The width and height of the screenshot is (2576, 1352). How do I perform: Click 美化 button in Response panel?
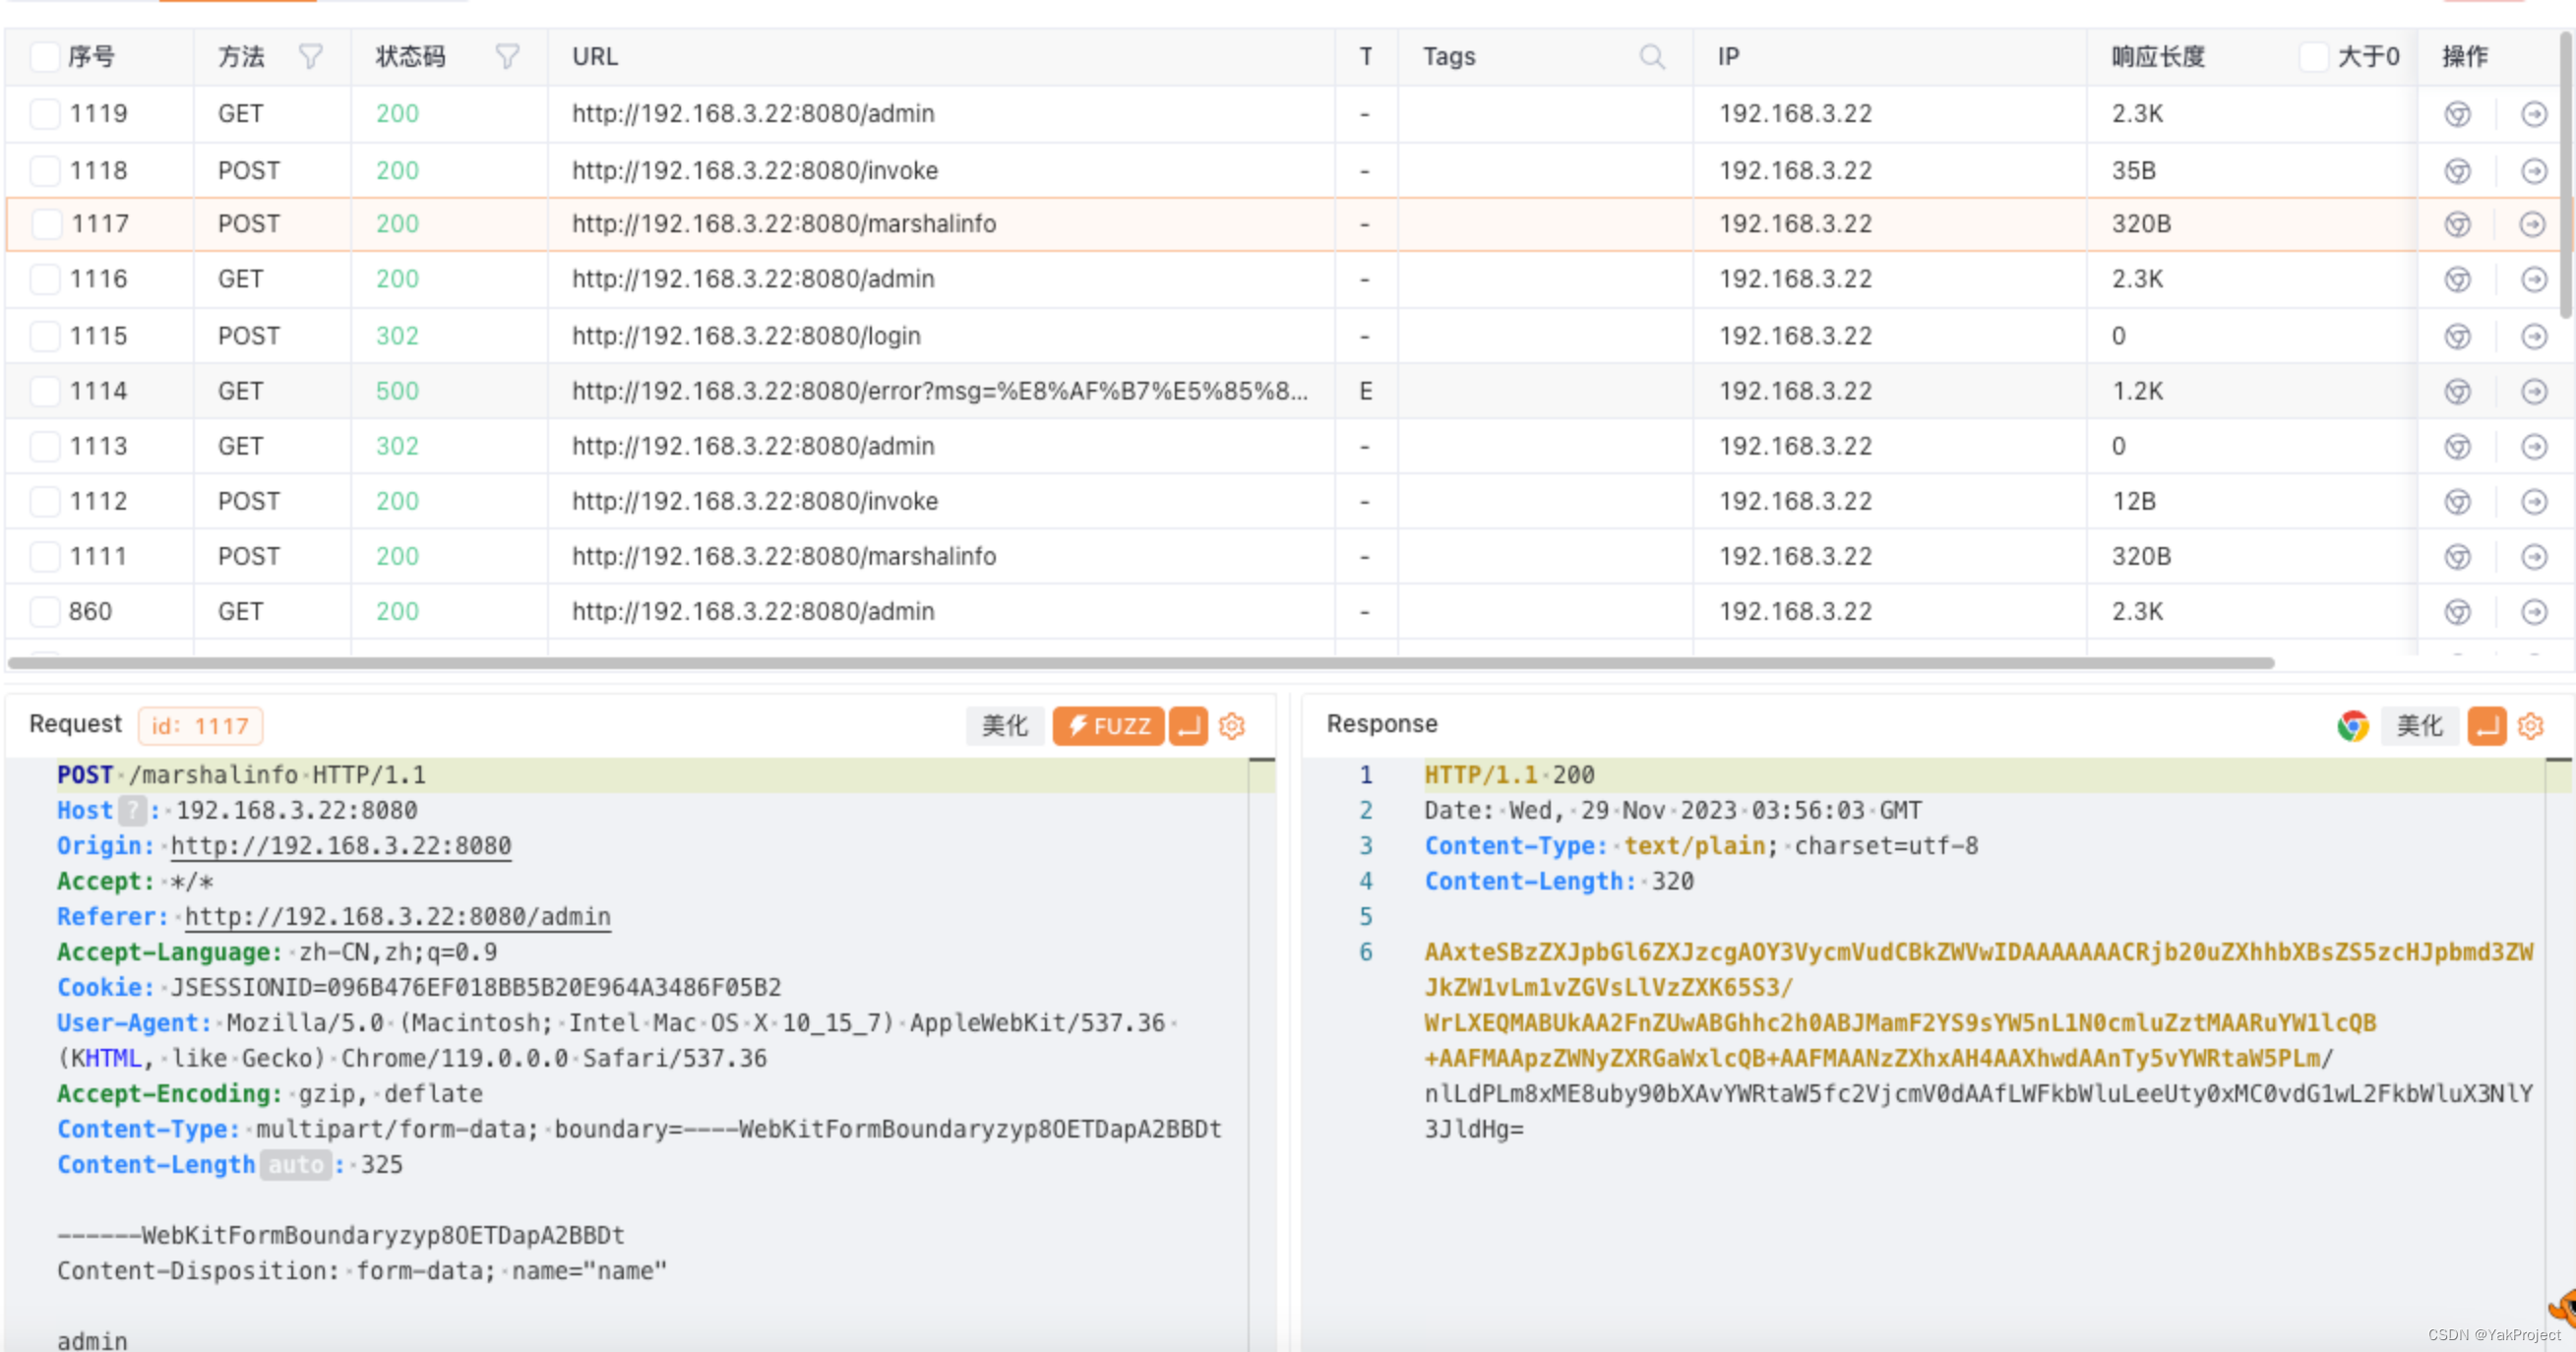coord(2419,725)
